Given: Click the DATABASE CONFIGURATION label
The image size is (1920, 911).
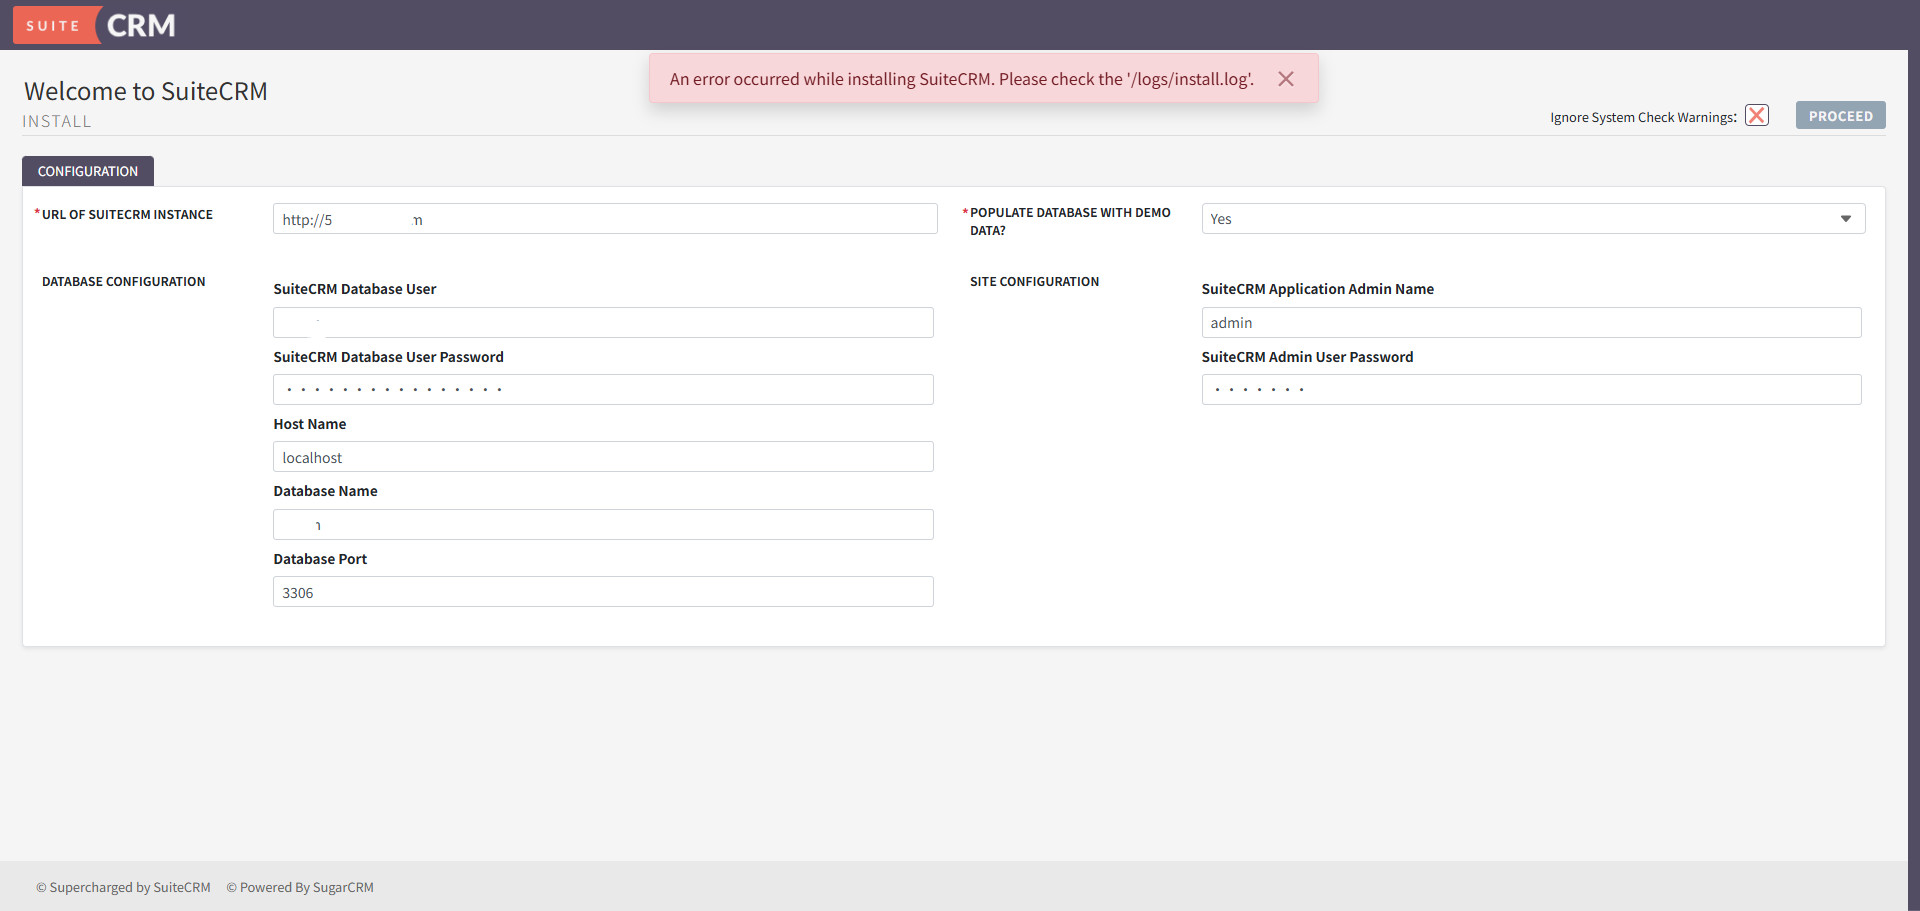Looking at the screenshot, I should click(124, 282).
